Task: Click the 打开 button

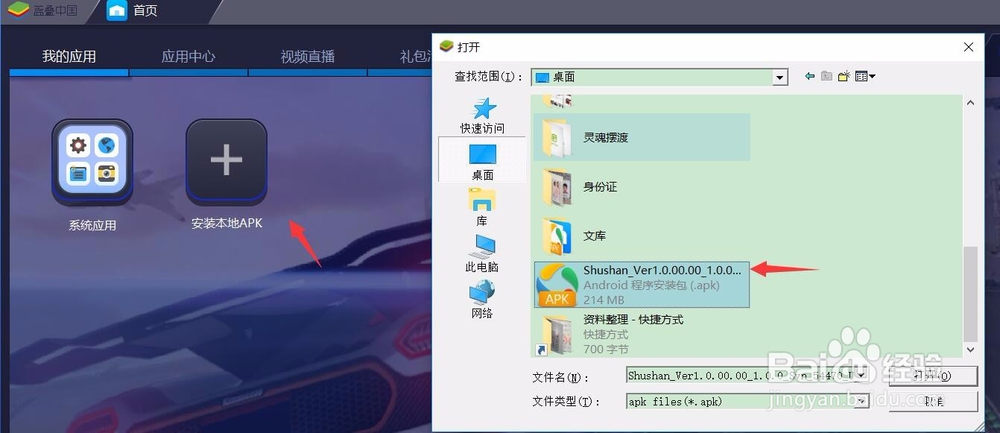Action: point(932,376)
